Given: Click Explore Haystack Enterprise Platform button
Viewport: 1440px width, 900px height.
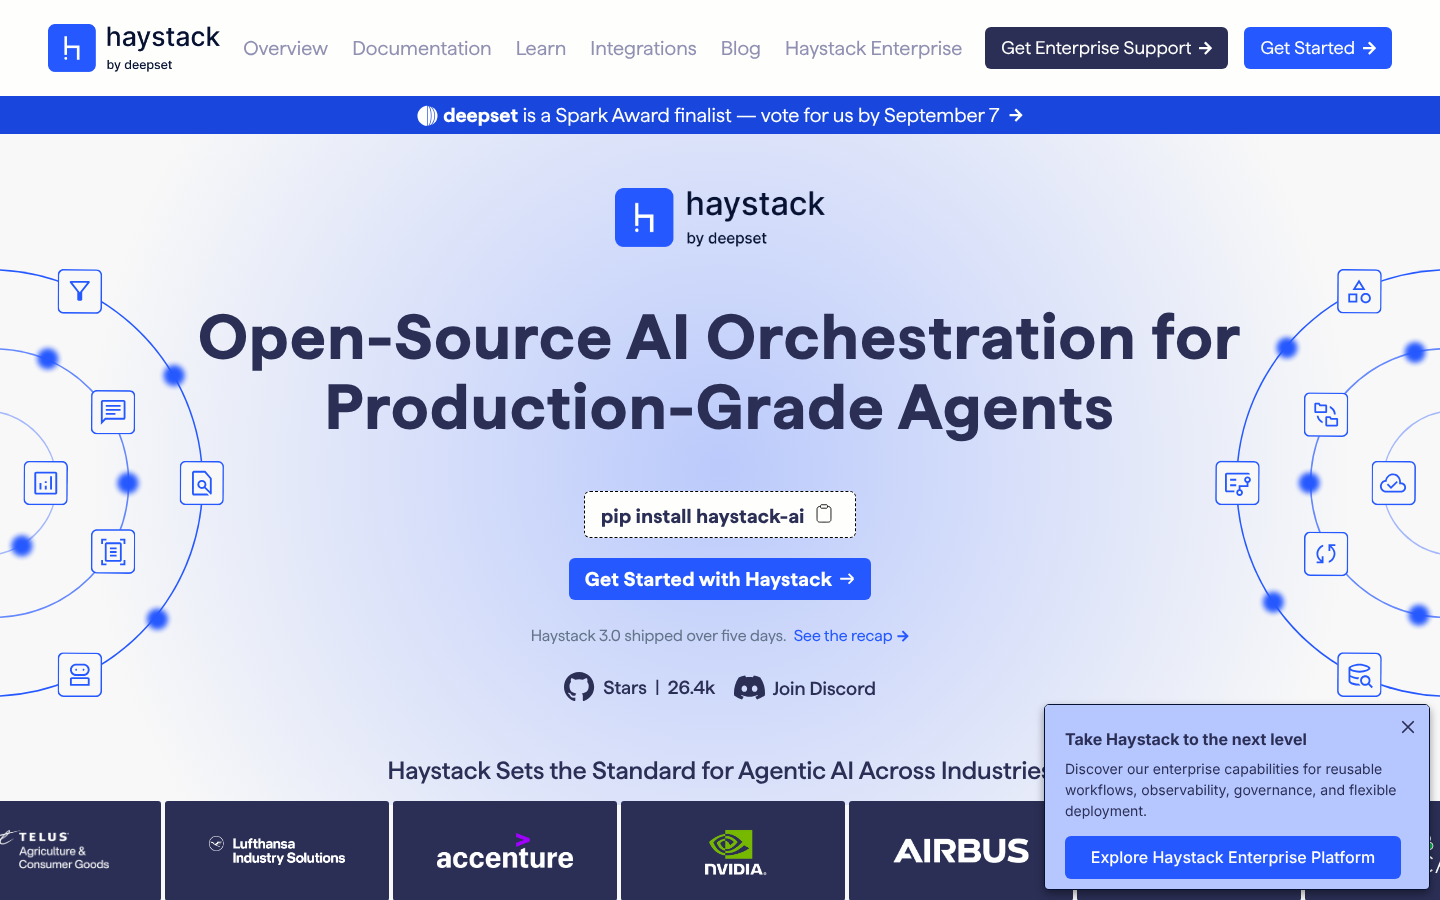Looking at the screenshot, I should [x=1233, y=858].
